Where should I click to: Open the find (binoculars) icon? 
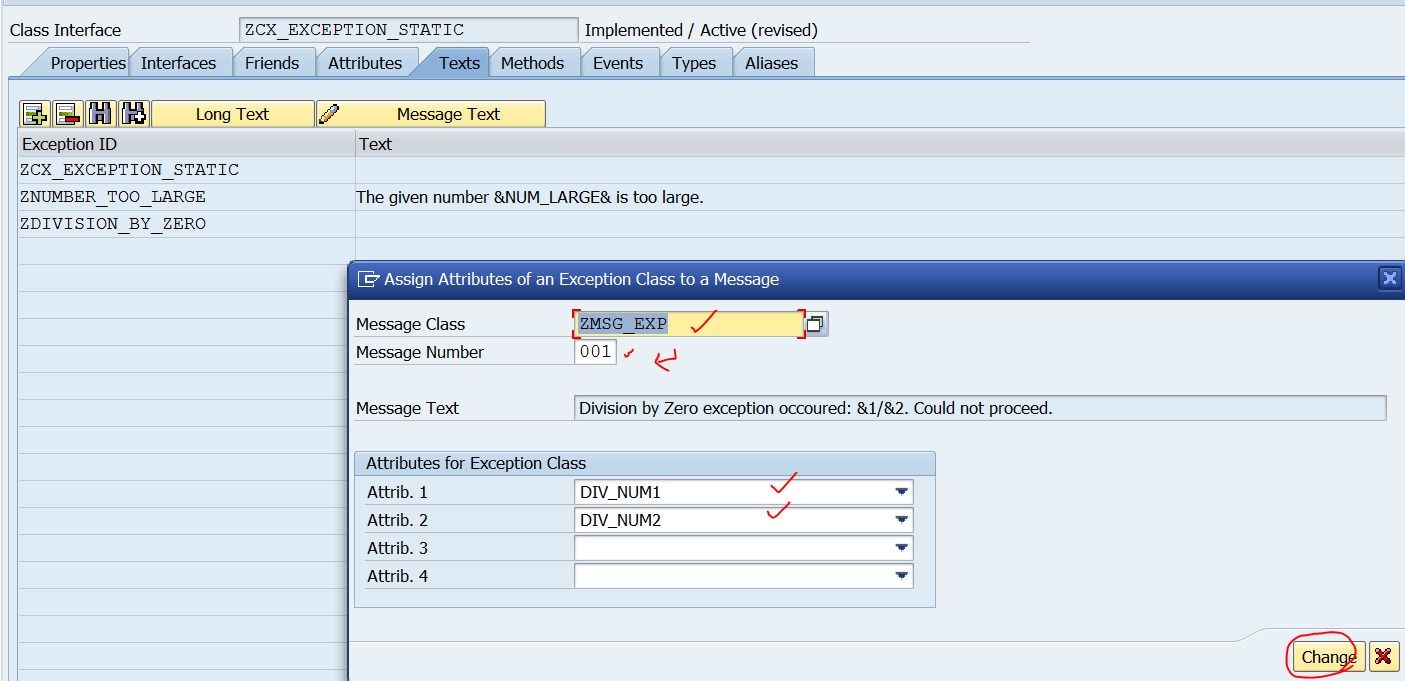[100, 113]
